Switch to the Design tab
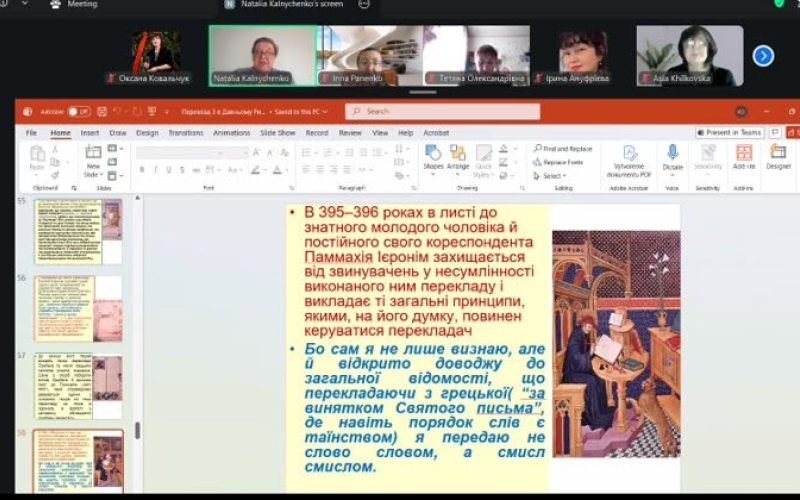 [x=147, y=133]
